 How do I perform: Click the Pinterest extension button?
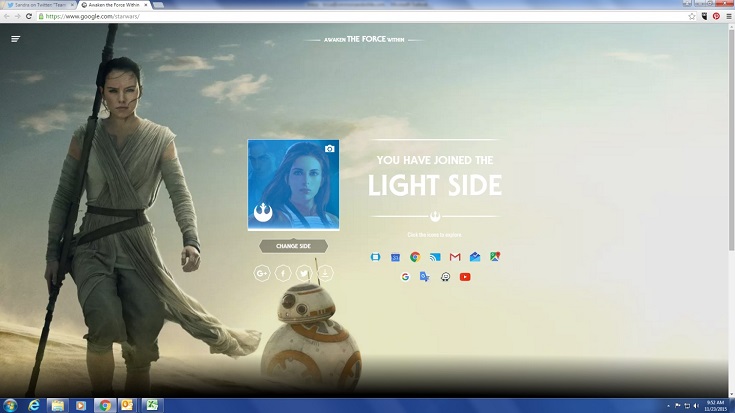click(x=716, y=16)
